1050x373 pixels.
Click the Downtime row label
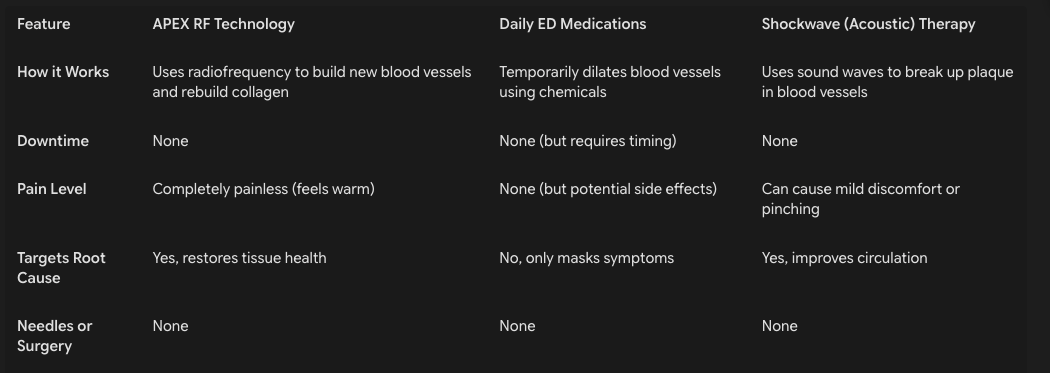[x=53, y=141]
